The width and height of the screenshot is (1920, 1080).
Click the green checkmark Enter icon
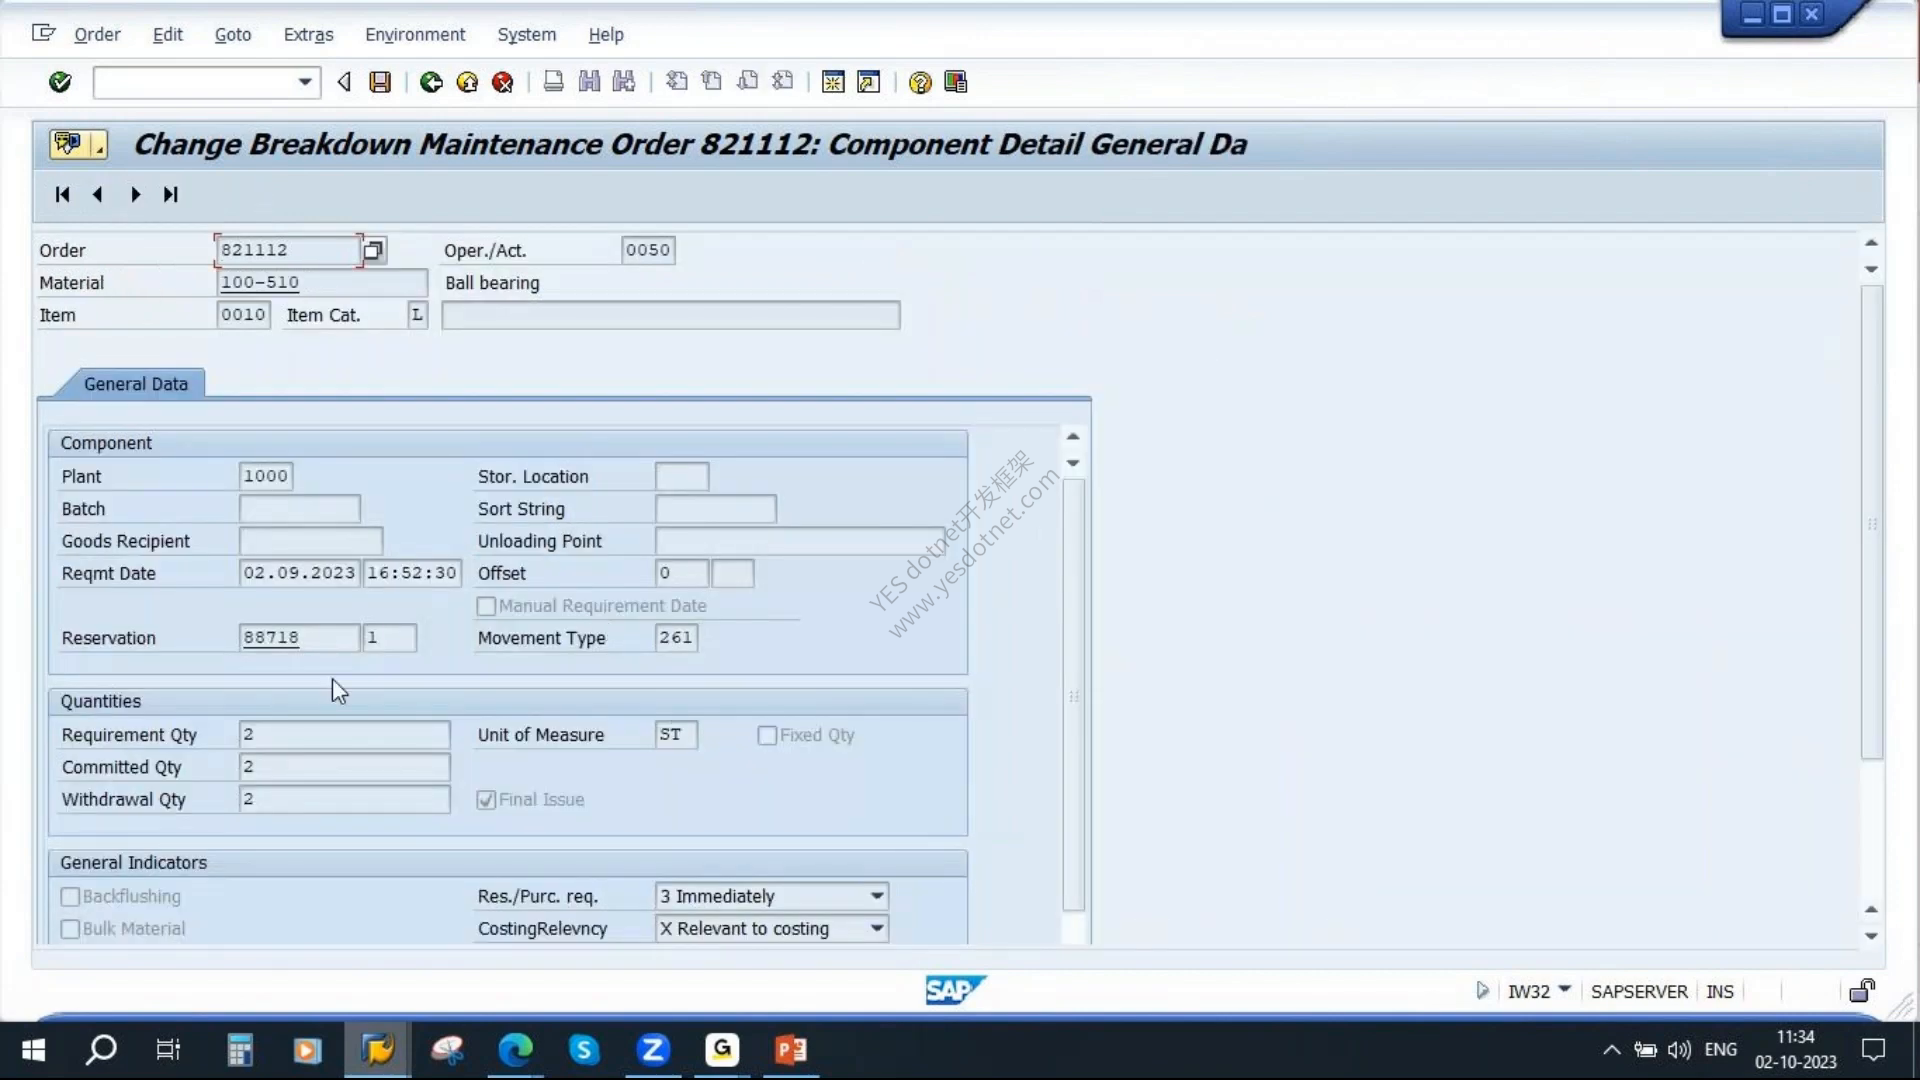[60, 82]
